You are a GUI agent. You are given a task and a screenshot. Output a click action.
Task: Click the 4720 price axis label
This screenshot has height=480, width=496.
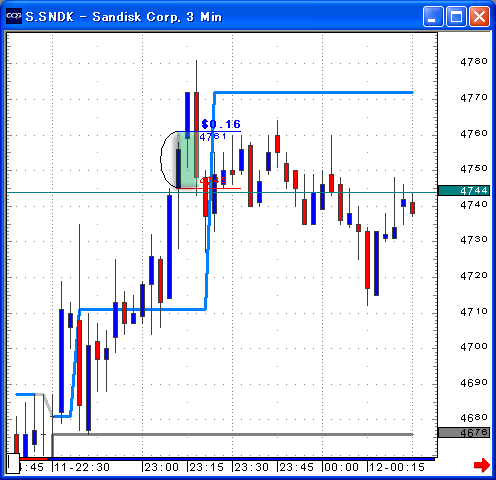(x=474, y=275)
